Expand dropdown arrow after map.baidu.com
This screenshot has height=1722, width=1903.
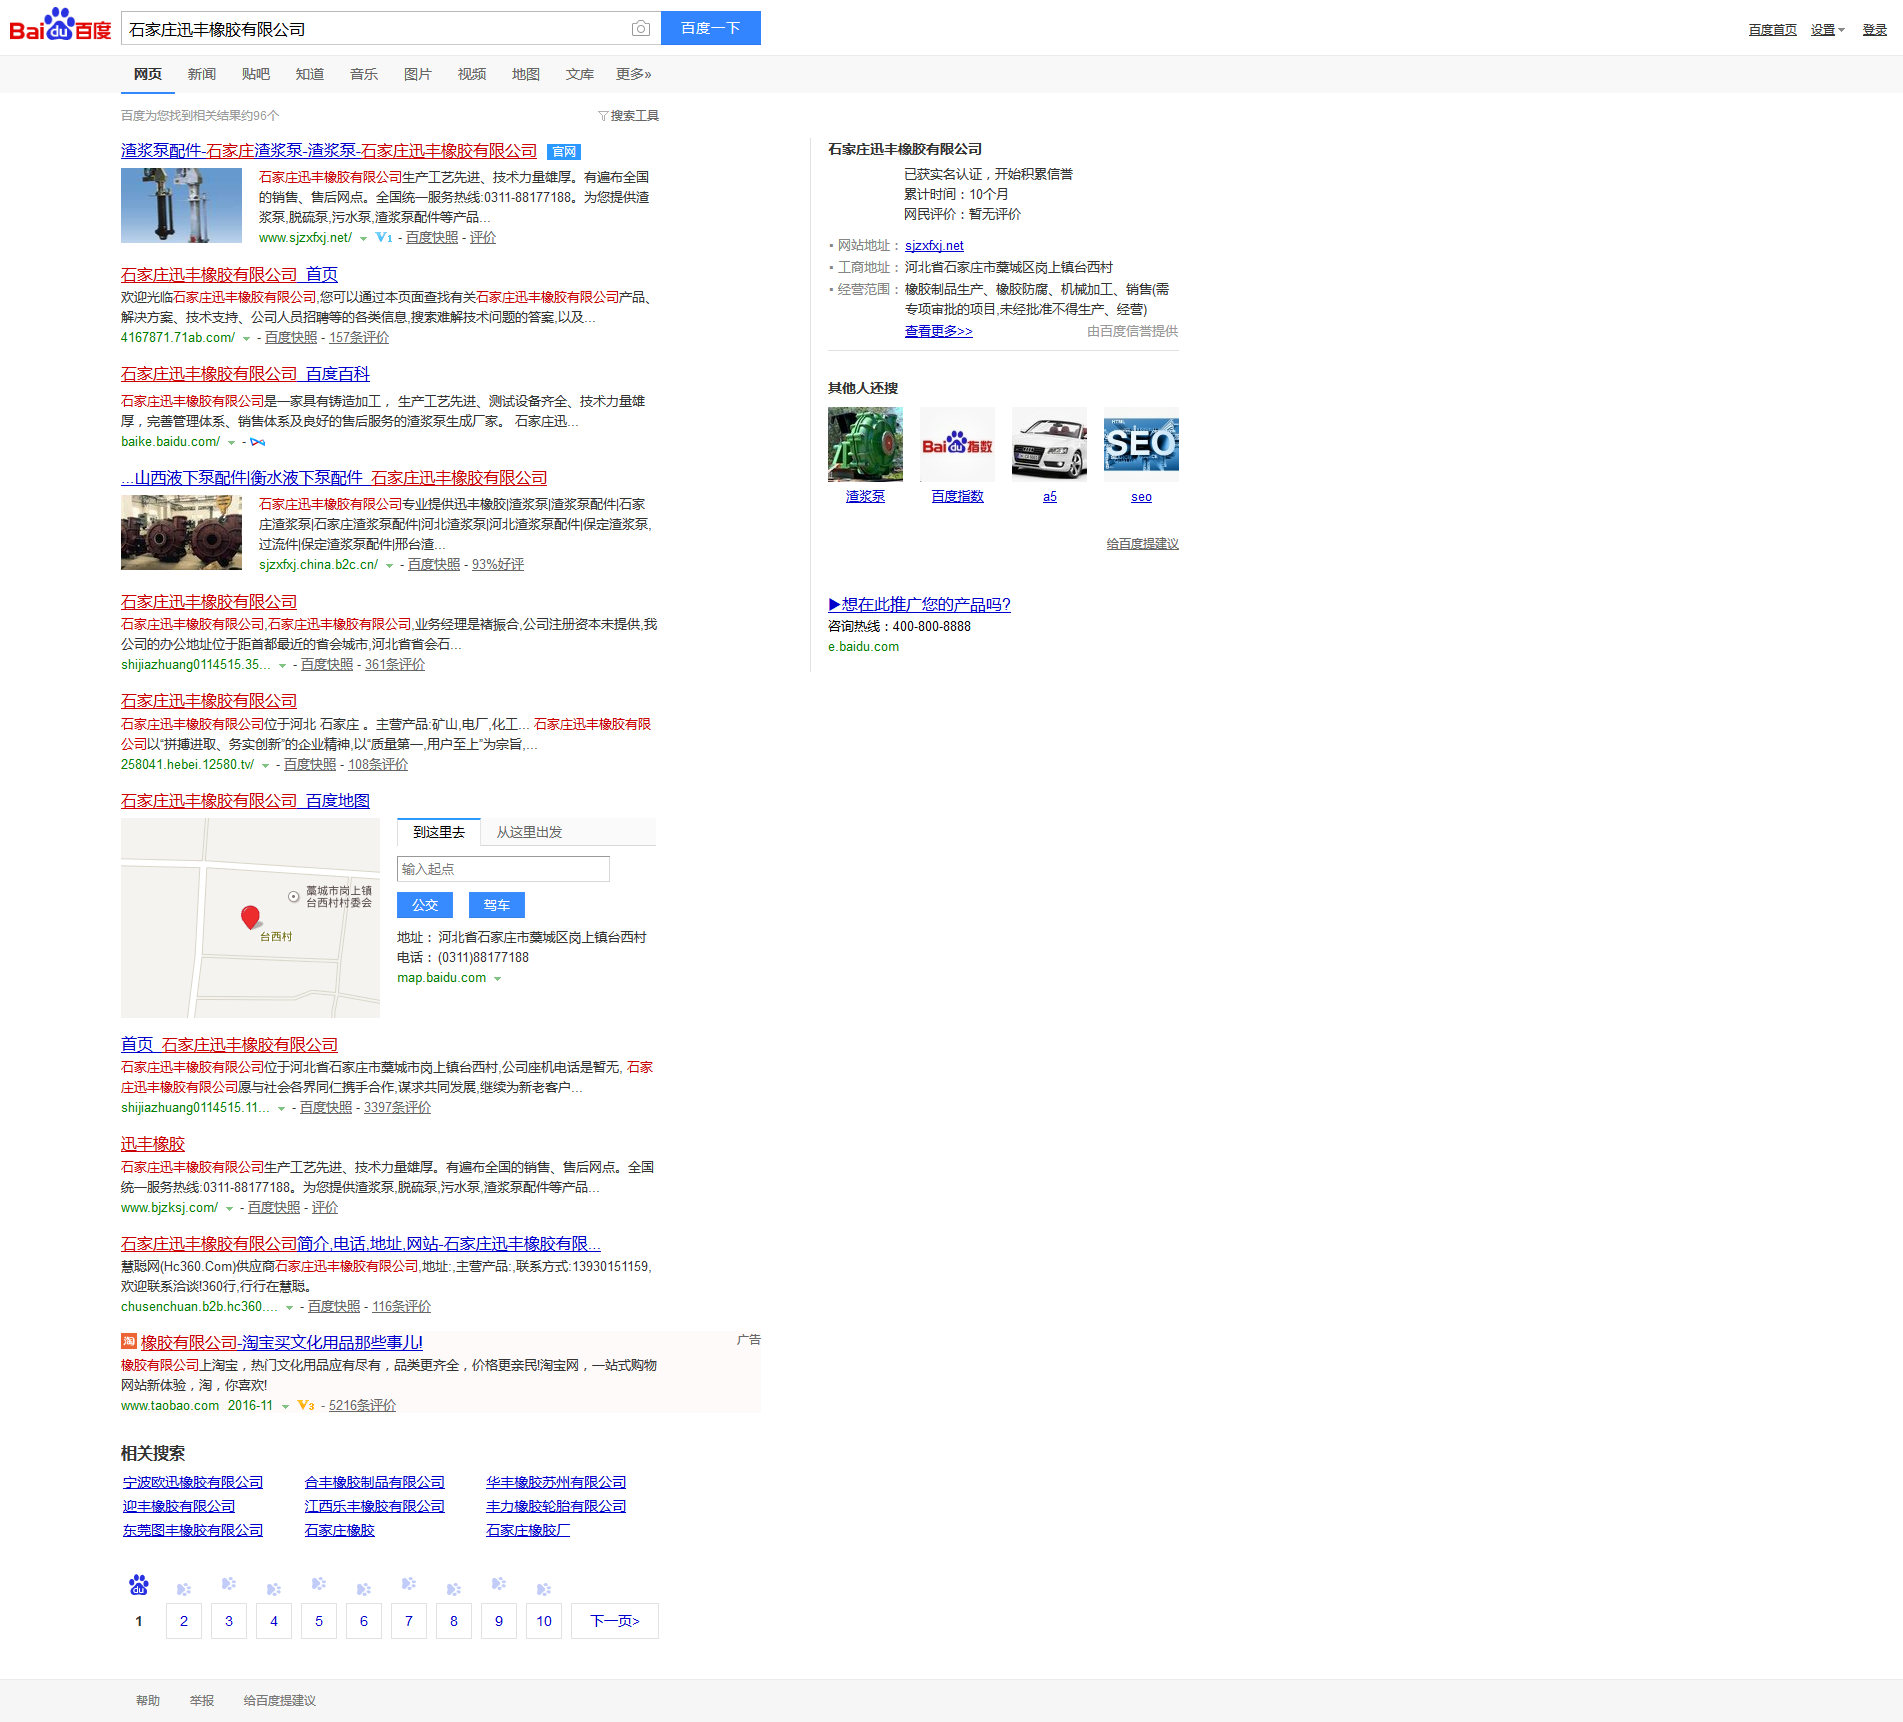click(497, 979)
